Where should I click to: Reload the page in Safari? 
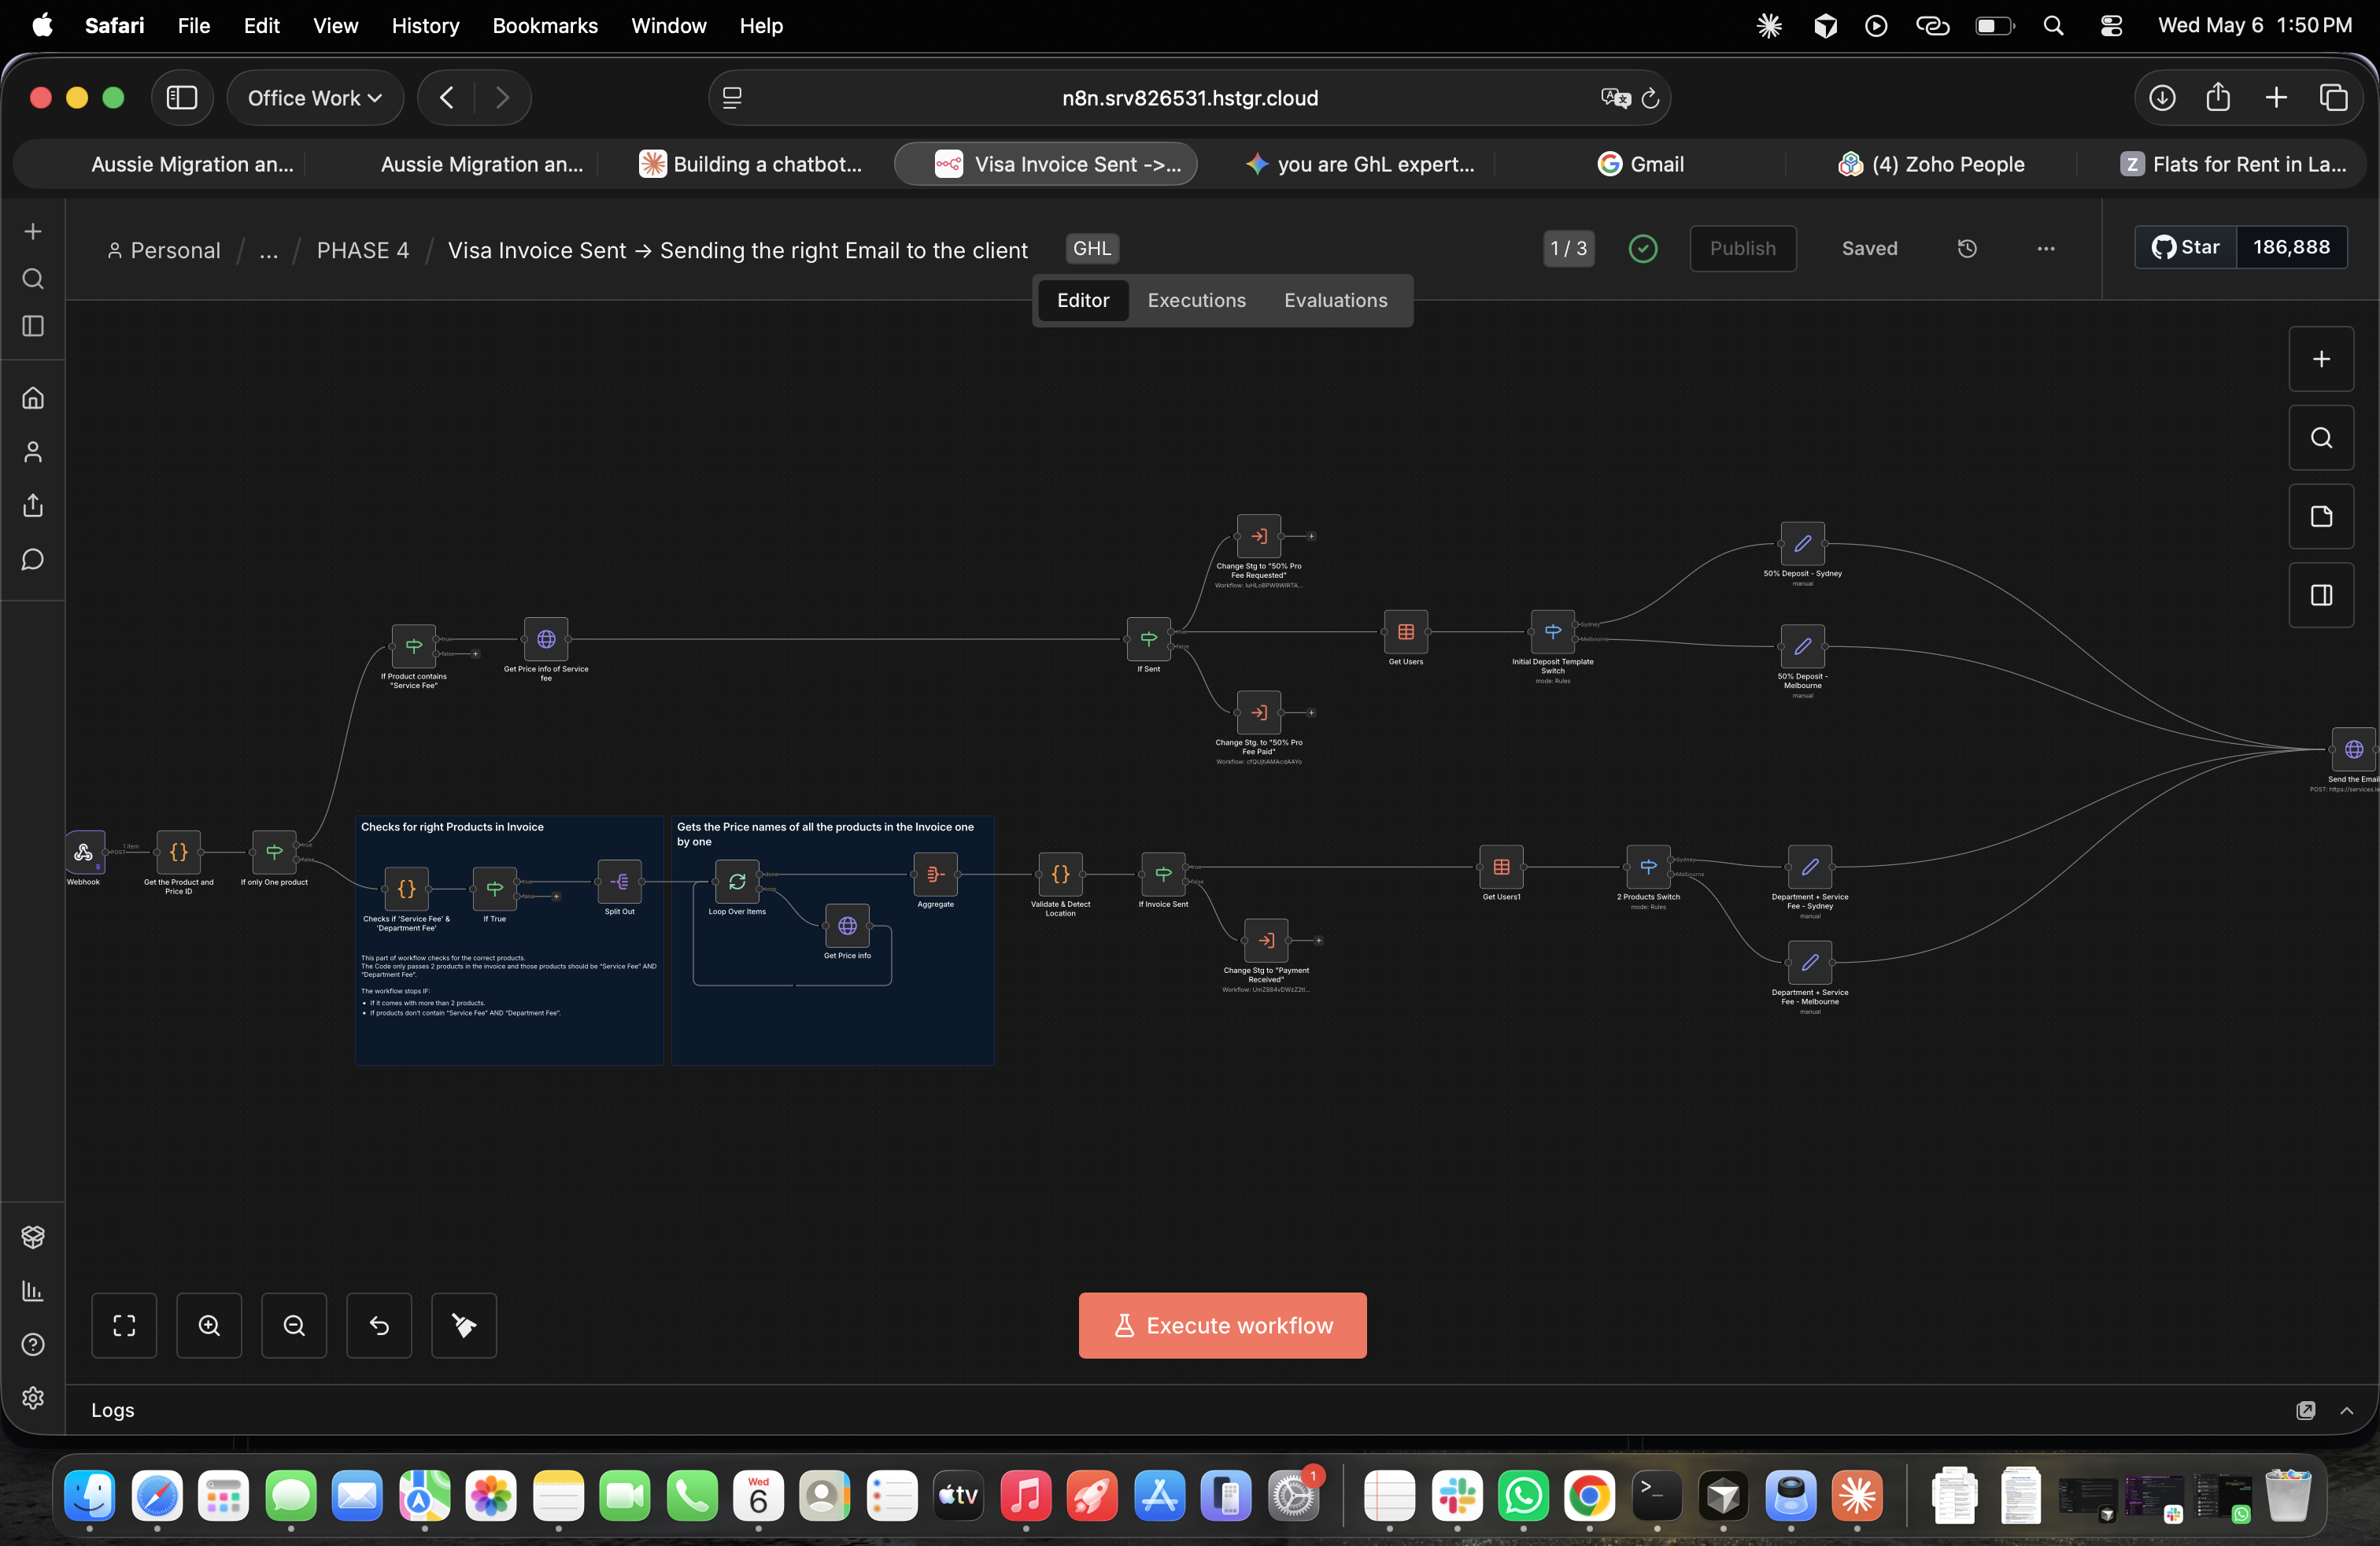[x=1650, y=98]
